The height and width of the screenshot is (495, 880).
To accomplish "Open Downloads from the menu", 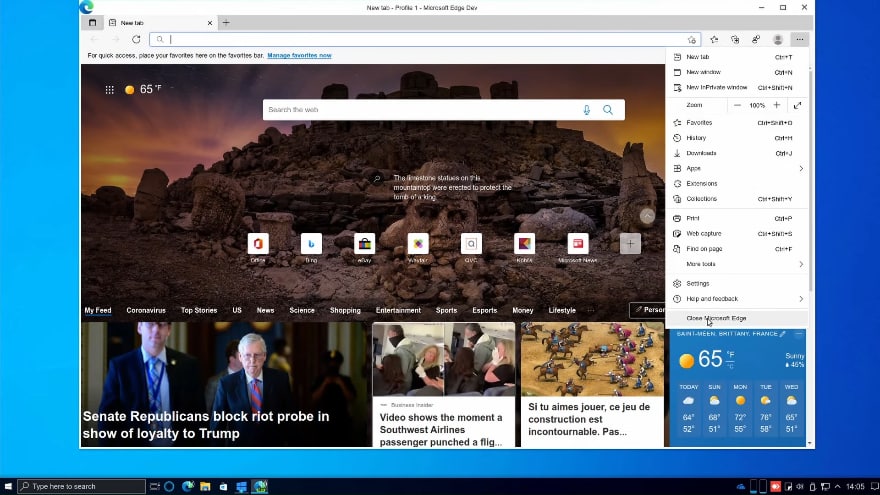I will pyautogui.click(x=736, y=153).
